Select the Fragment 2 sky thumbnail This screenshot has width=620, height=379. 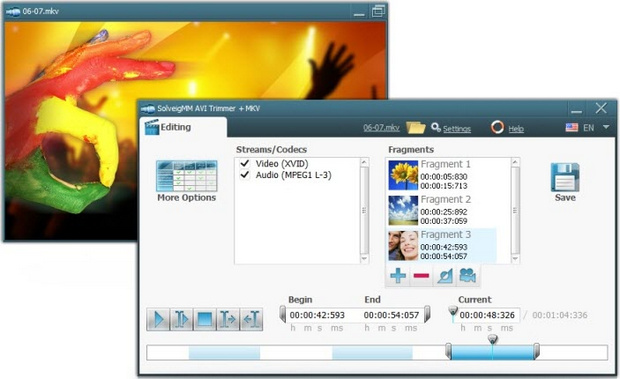pyautogui.click(x=403, y=210)
